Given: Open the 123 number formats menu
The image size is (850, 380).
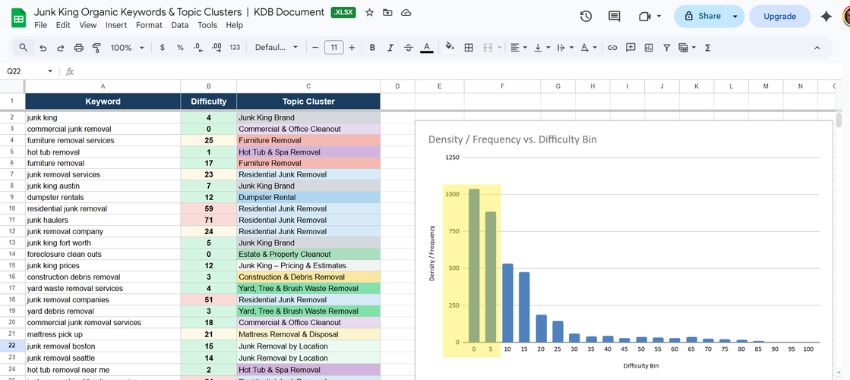Looking at the screenshot, I should point(235,48).
